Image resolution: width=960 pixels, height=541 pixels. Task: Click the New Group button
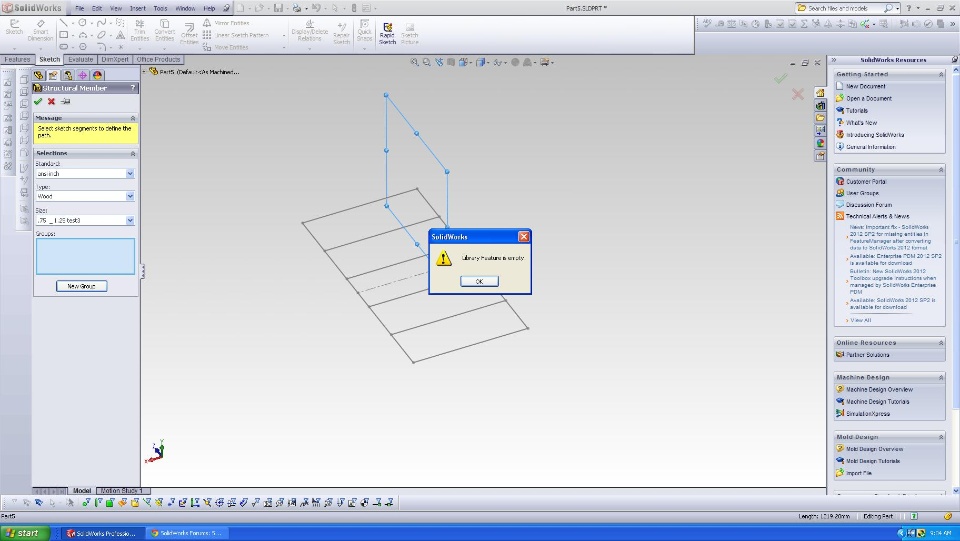(81, 286)
